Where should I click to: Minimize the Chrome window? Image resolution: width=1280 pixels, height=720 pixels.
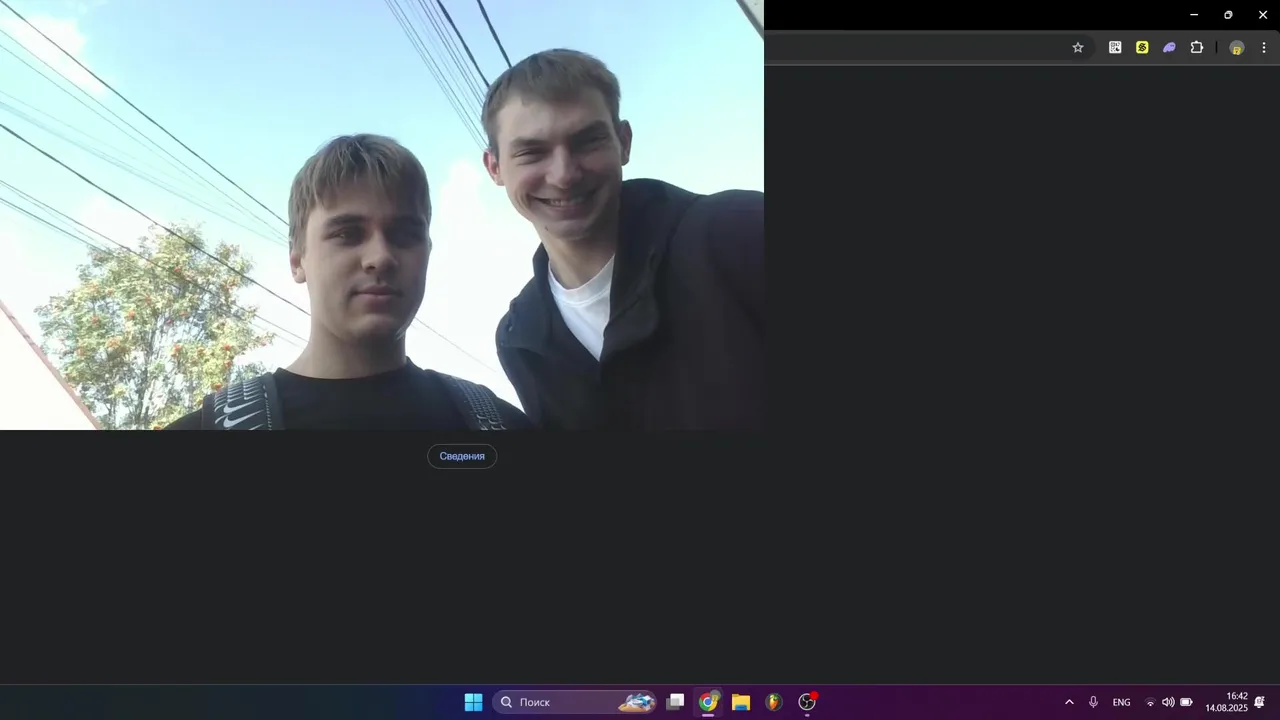[x=1194, y=15]
